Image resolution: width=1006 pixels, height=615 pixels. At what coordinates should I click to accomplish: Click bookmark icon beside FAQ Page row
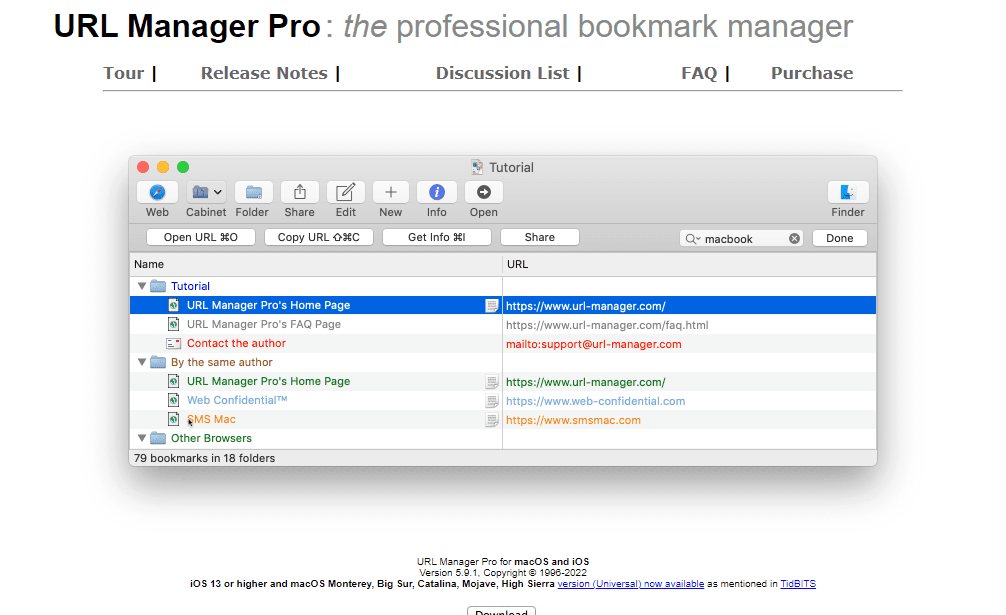click(173, 324)
